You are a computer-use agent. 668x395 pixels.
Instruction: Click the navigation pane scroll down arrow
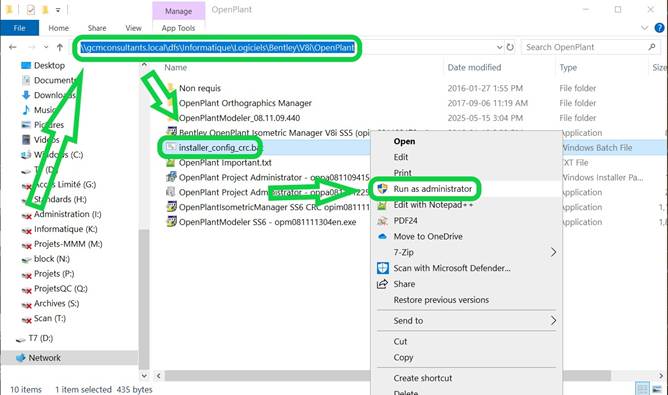[144, 376]
